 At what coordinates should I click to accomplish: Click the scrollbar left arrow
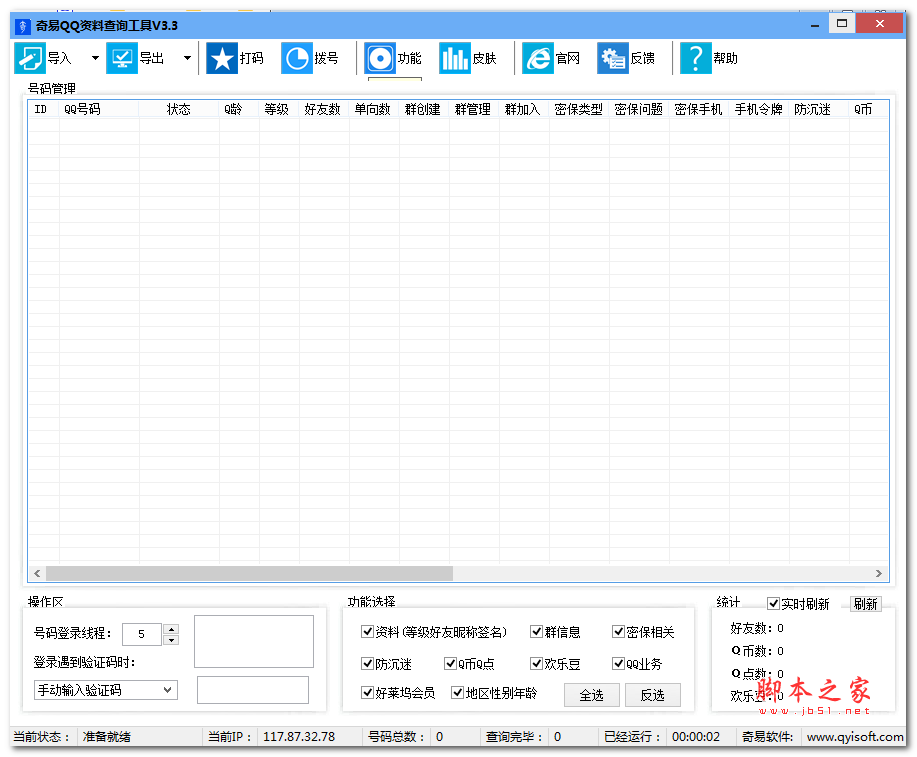pyautogui.click(x=37, y=573)
